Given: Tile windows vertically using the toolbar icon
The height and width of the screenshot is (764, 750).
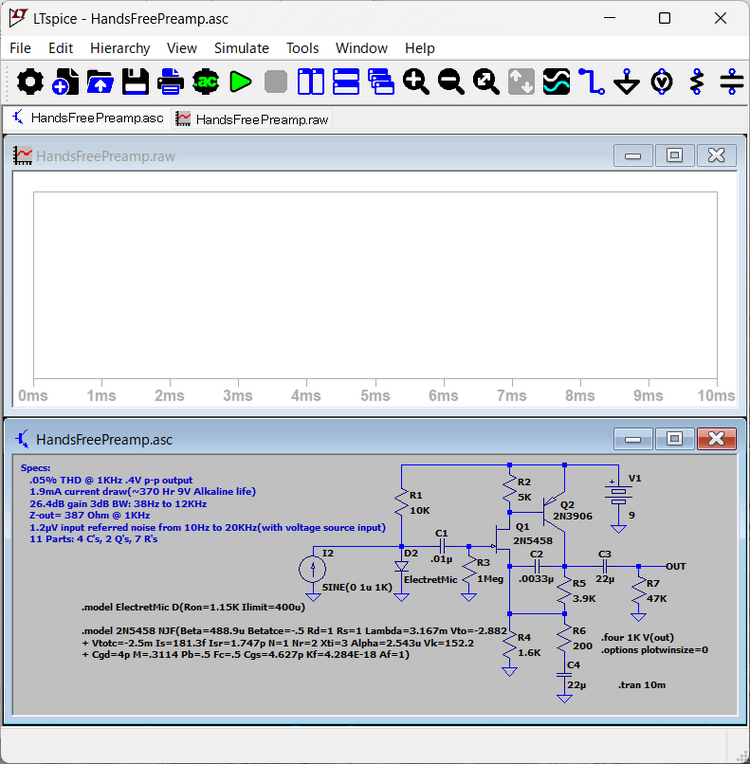Looking at the screenshot, I should click(x=311, y=82).
